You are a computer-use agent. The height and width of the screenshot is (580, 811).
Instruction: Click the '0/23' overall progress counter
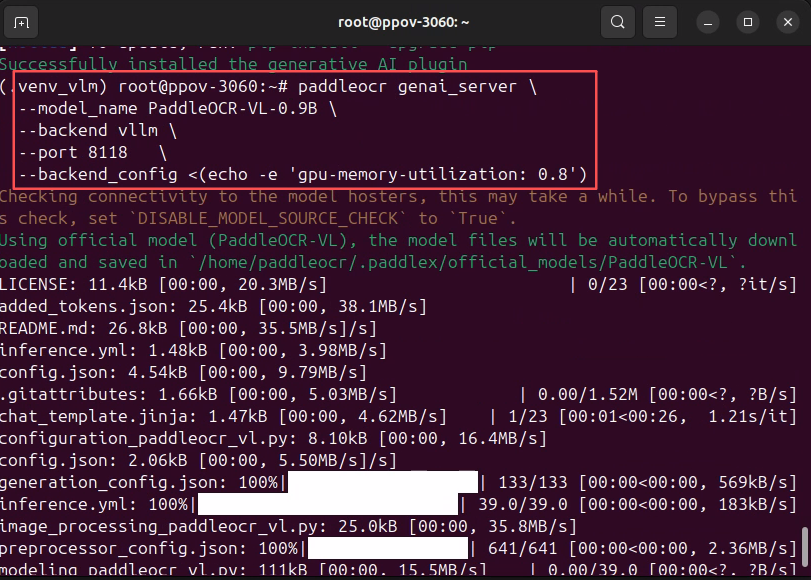tap(607, 285)
